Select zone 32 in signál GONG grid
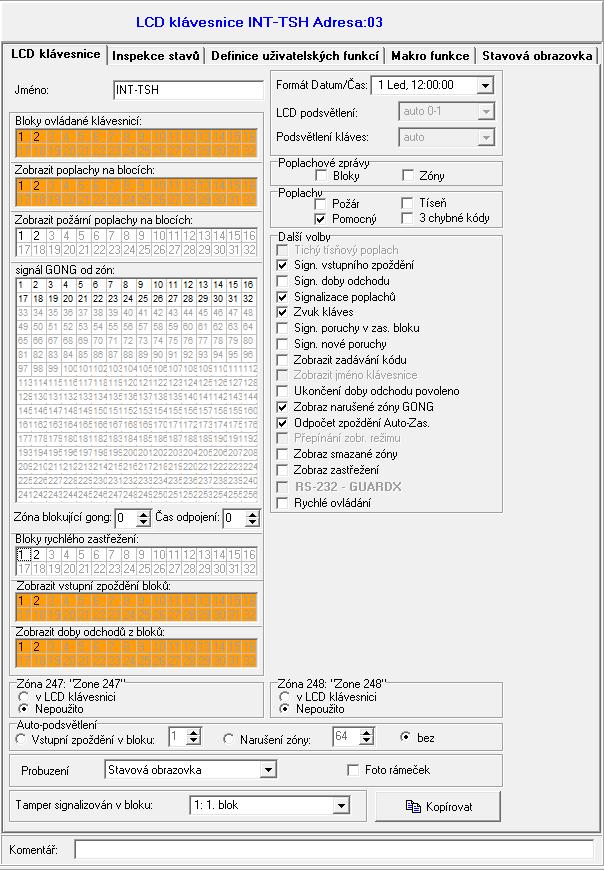The width and height of the screenshot is (604, 870). (x=249, y=299)
